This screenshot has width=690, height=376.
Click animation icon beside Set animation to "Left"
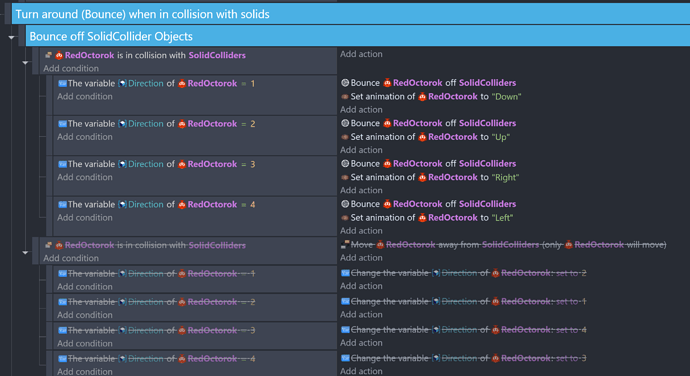point(345,217)
